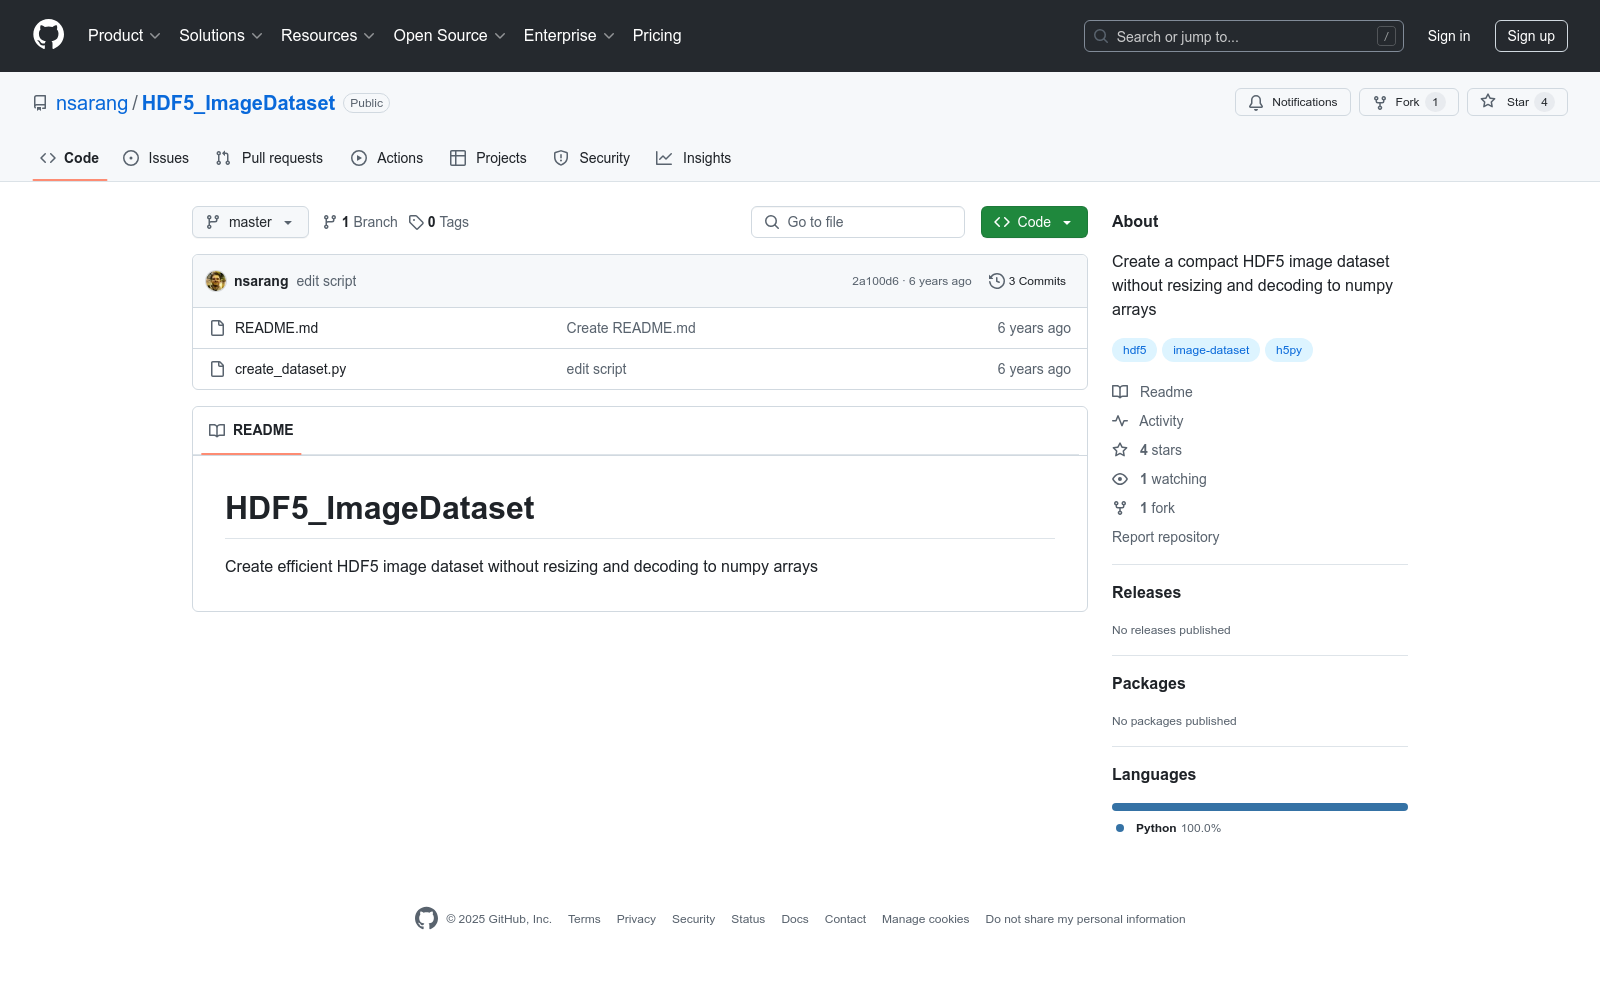Open the footer Contact link
Viewport: 1600px width, 1000px height.
(845, 920)
